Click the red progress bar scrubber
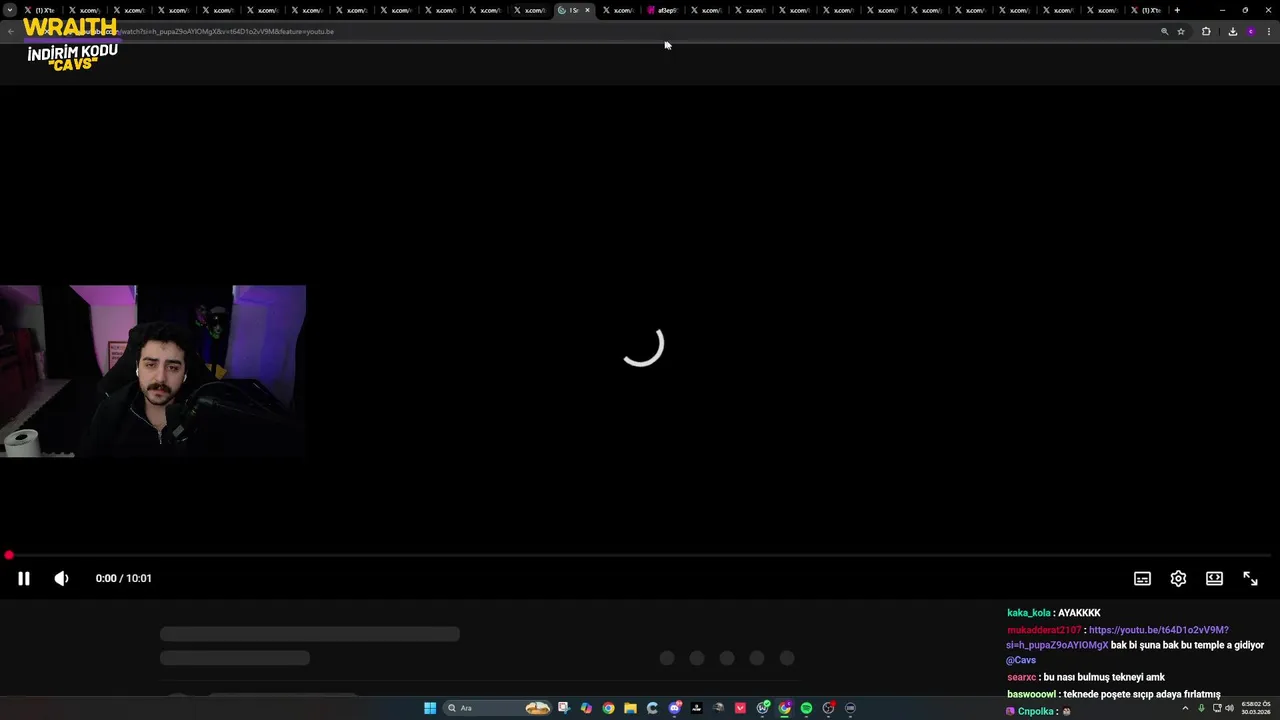This screenshot has height=720, width=1280. coord(8,555)
